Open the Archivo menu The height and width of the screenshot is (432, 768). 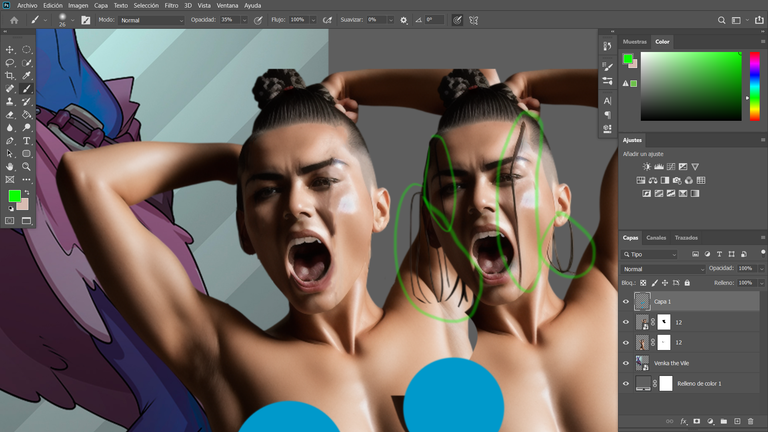point(27,6)
